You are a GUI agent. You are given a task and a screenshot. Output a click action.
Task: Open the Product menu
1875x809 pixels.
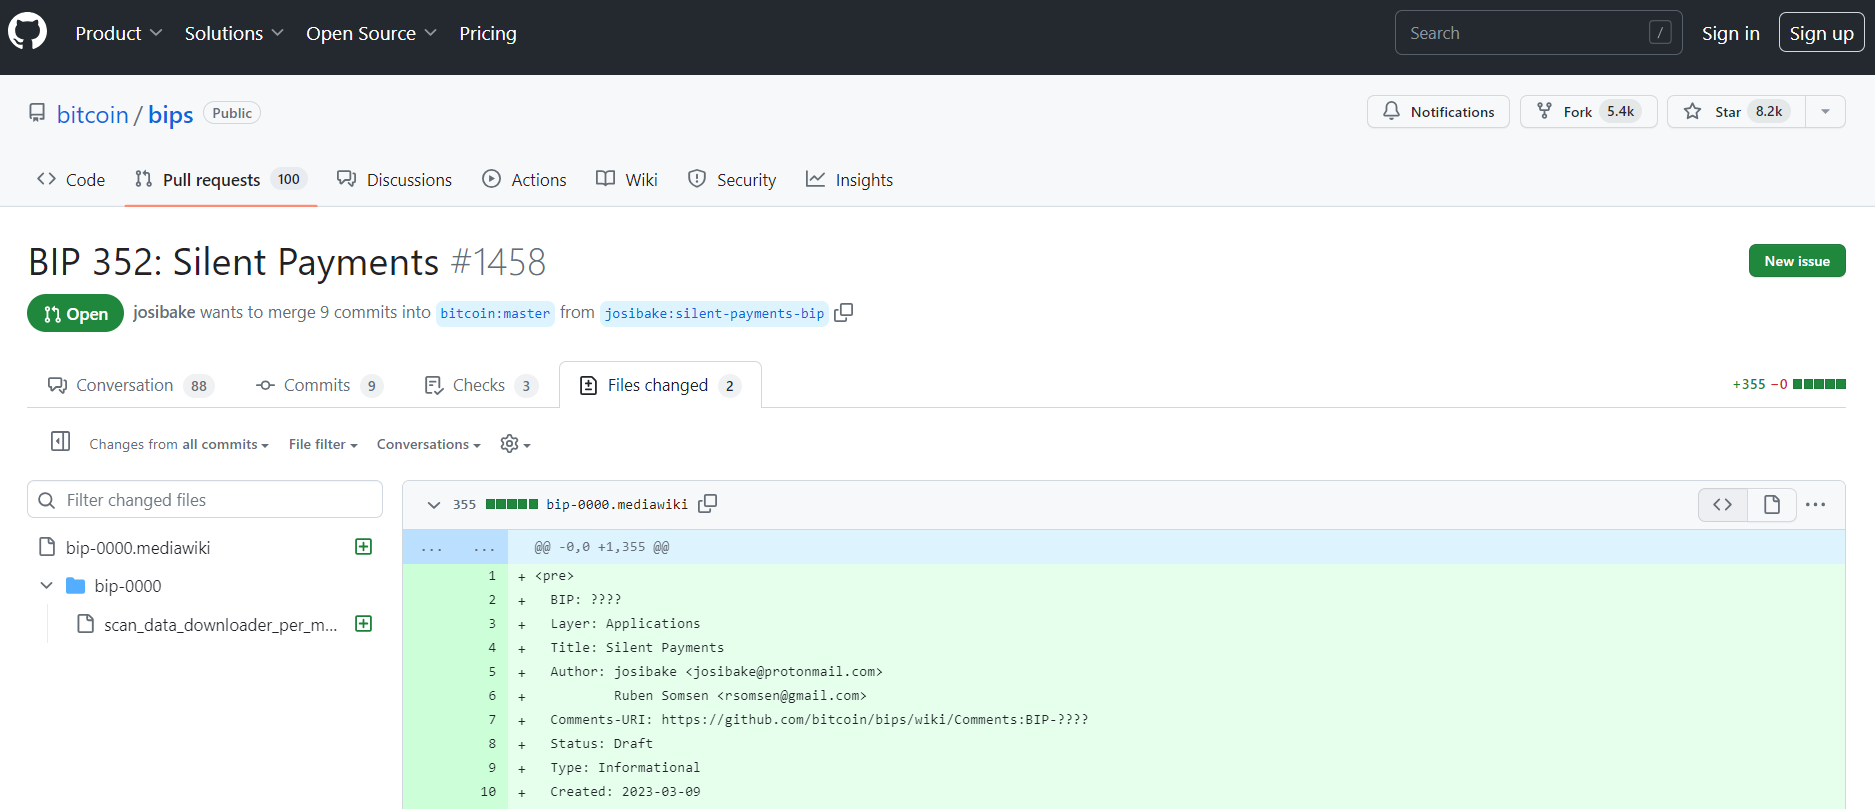[x=118, y=33]
